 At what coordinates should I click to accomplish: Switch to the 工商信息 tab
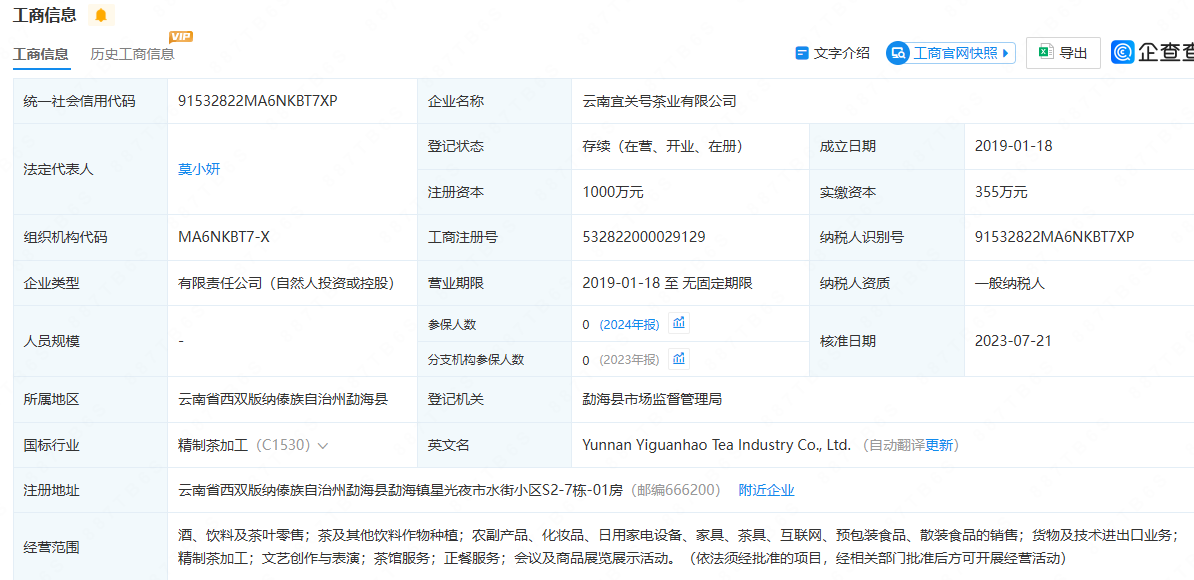(x=41, y=54)
